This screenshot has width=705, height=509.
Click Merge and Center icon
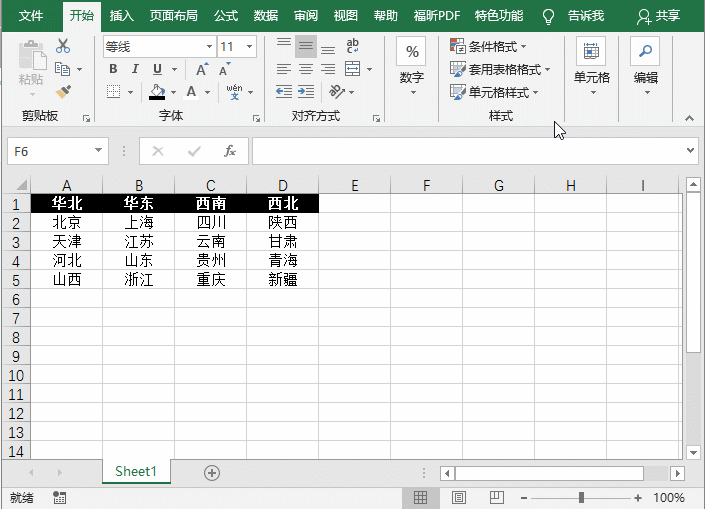(352, 69)
